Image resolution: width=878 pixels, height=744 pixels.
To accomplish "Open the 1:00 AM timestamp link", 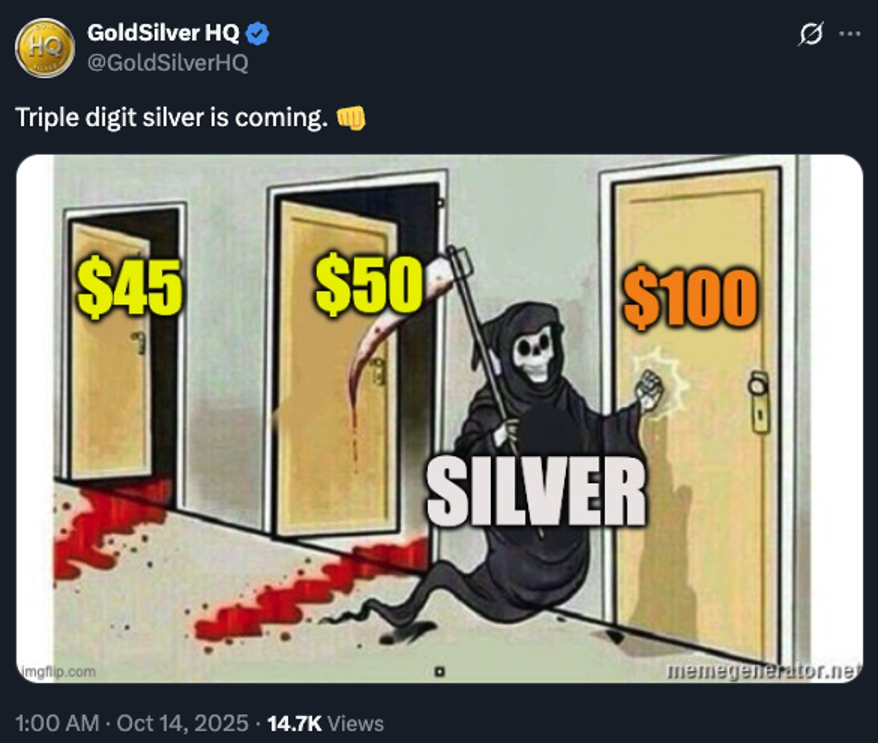I will pos(57,723).
